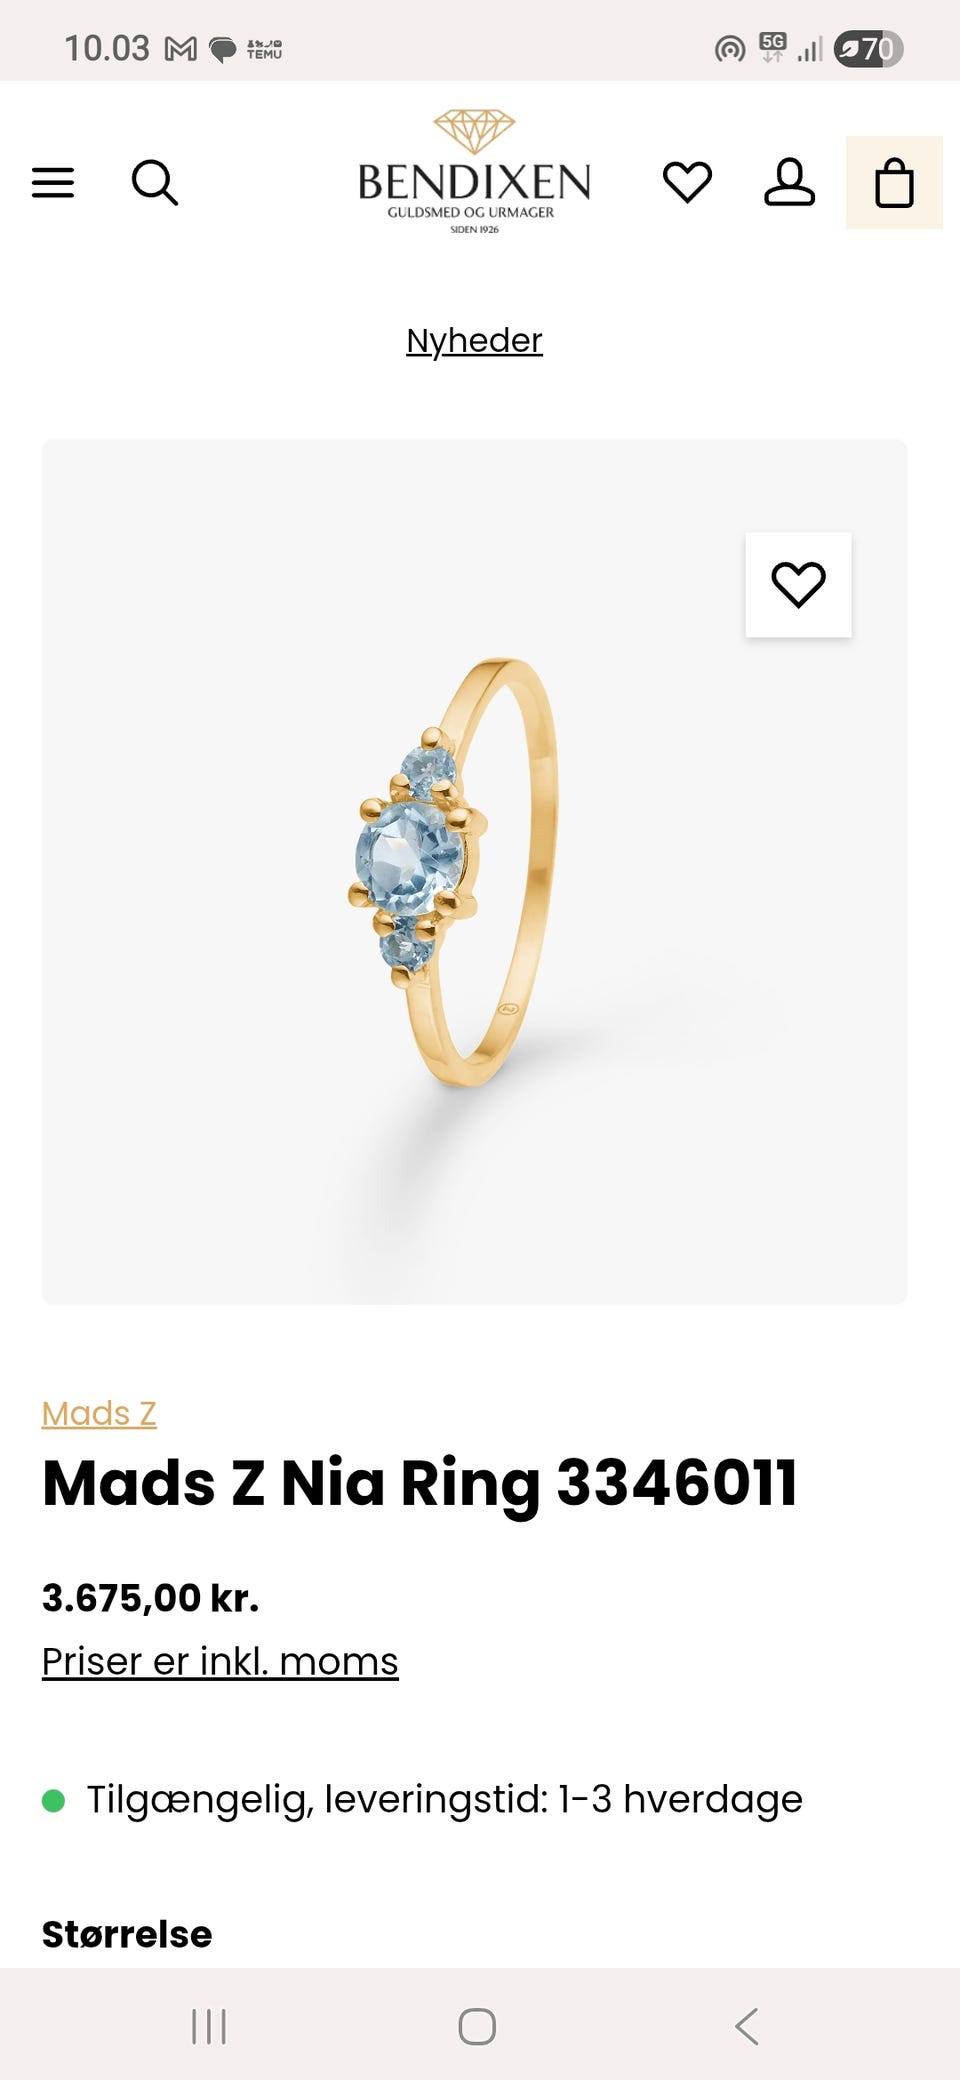Add ring to favorites via heart button
This screenshot has height=2080, width=960.
point(798,585)
